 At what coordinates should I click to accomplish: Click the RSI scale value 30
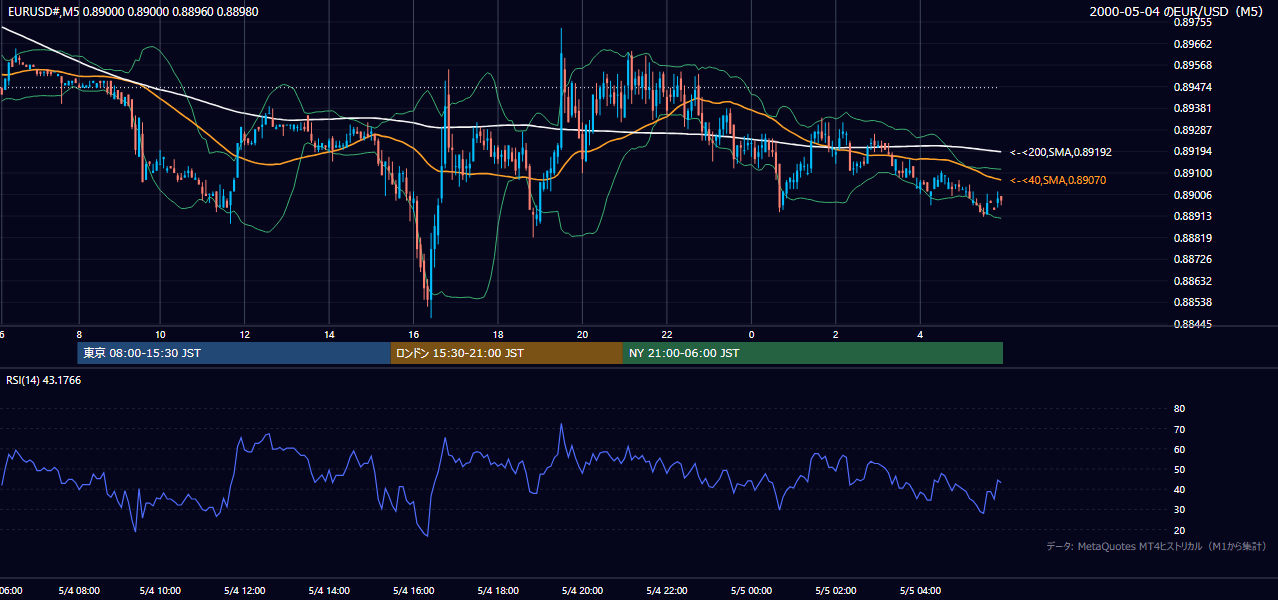1179,509
